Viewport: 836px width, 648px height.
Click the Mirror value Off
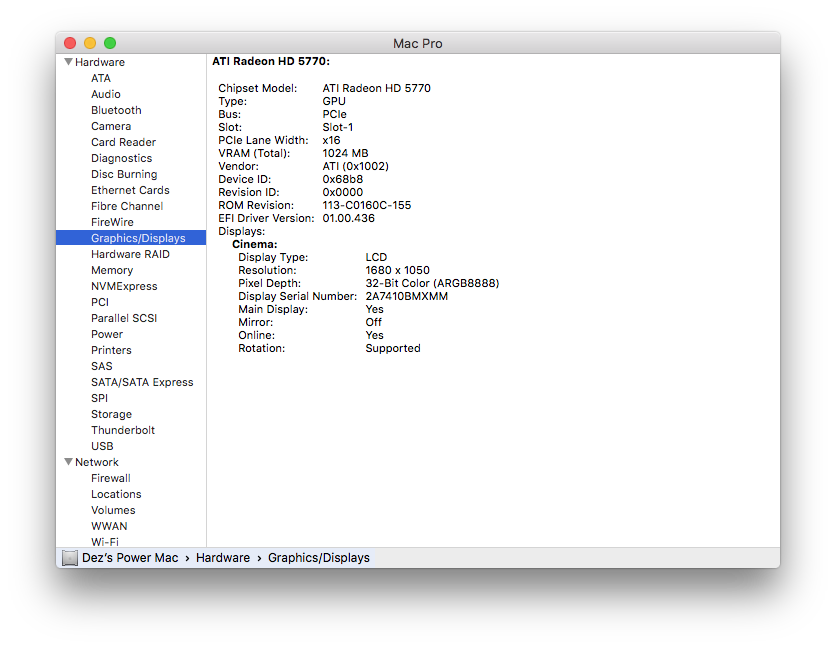(373, 322)
